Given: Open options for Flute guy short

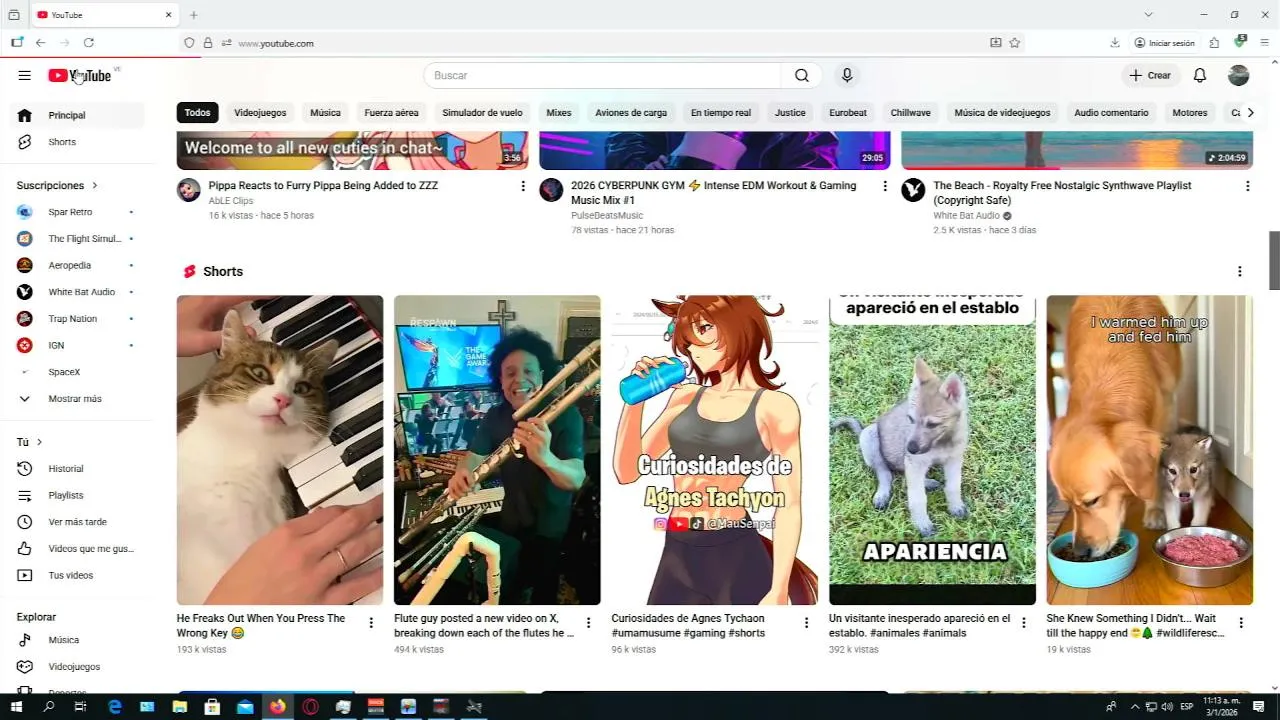Looking at the screenshot, I should click(x=588, y=623).
